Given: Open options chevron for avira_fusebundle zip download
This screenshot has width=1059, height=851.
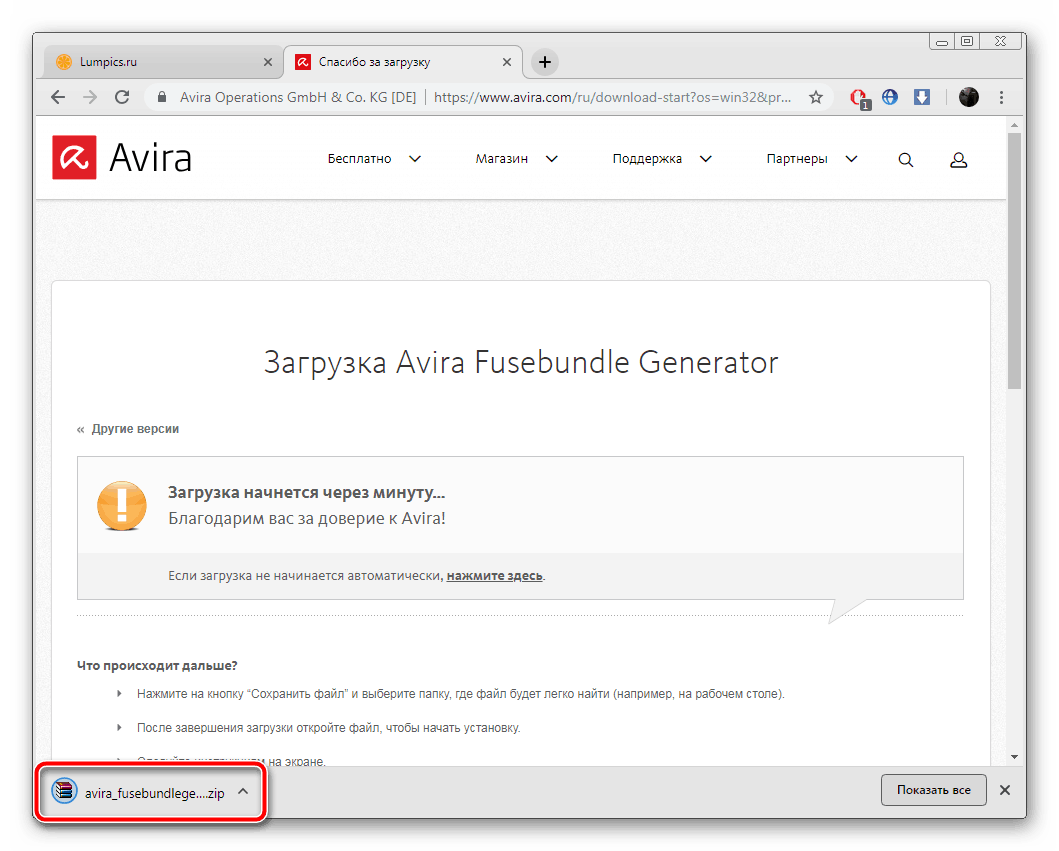Looking at the screenshot, I should 243,791.
